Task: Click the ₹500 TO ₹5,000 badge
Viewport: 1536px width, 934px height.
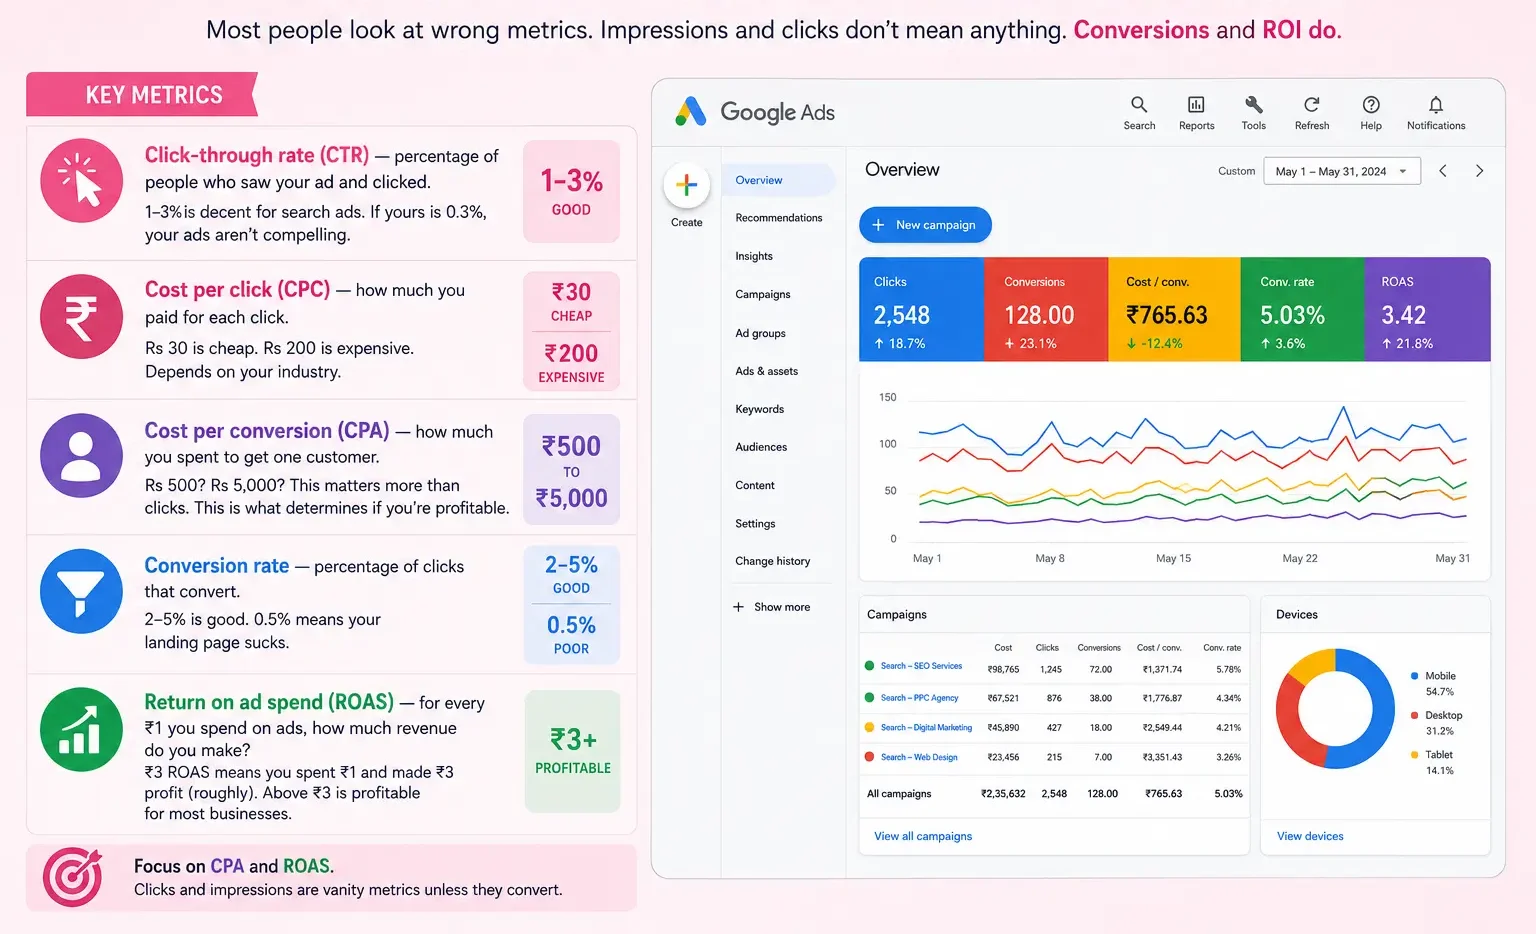Action: coord(571,470)
